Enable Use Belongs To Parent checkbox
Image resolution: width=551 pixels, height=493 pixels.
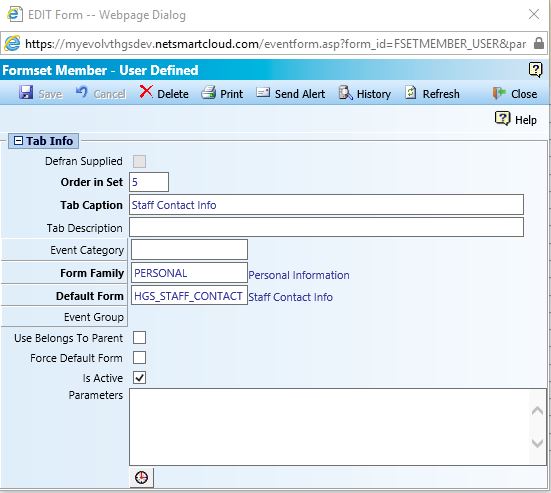(x=140, y=338)
